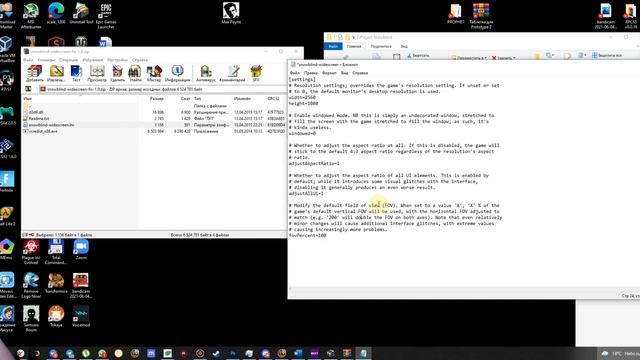
Task: Open the Правка menu in Notepad
Action: click(x=311, y=73)
